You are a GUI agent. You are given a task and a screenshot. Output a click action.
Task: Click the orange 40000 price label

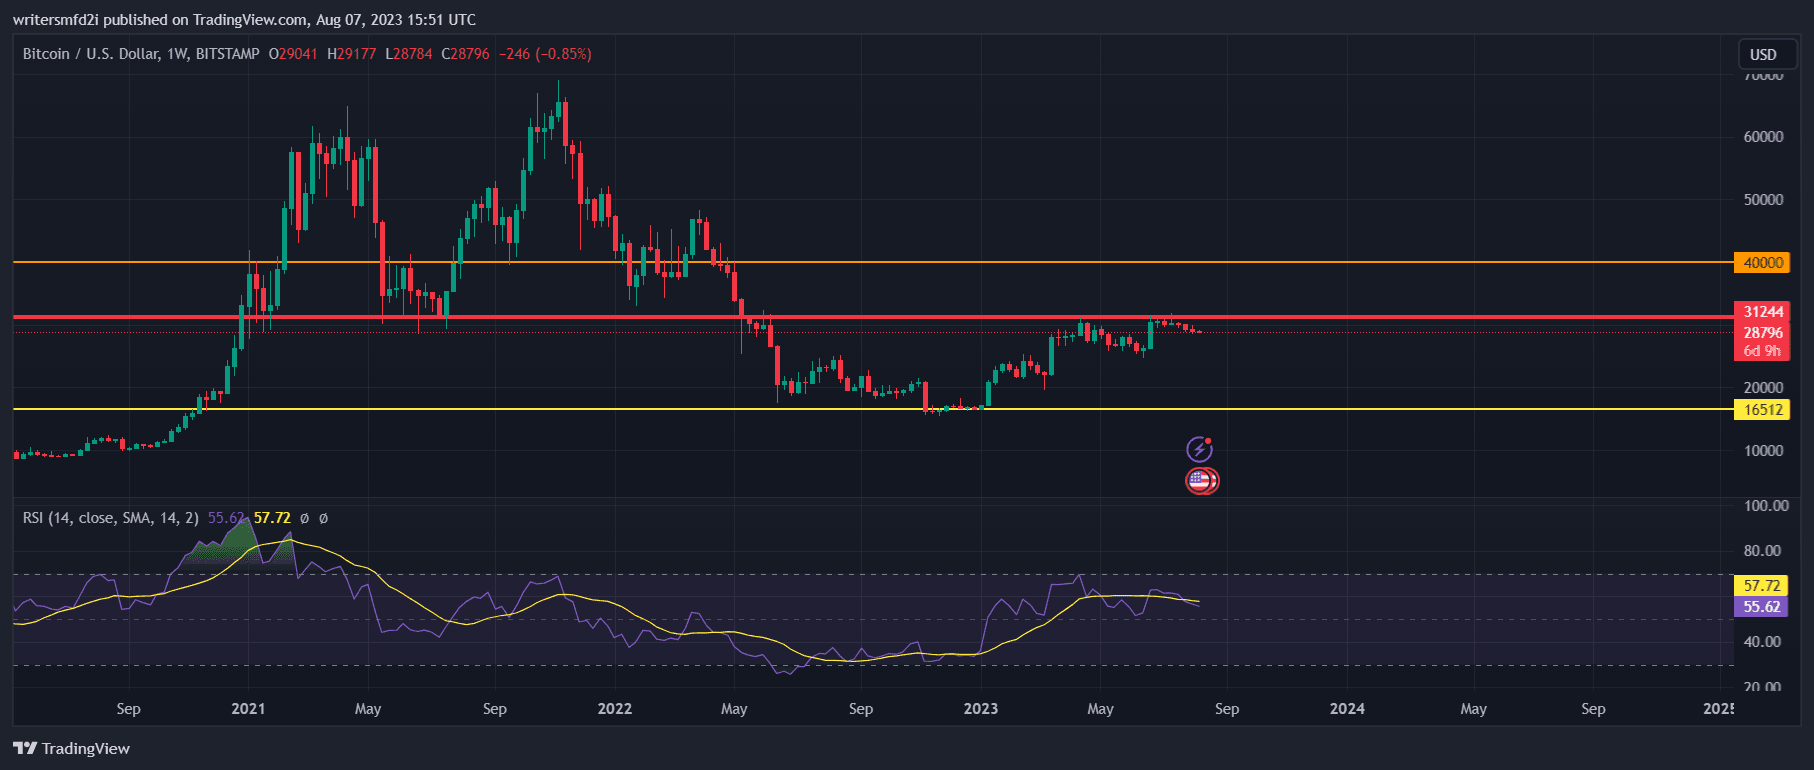coord(1762,262)
